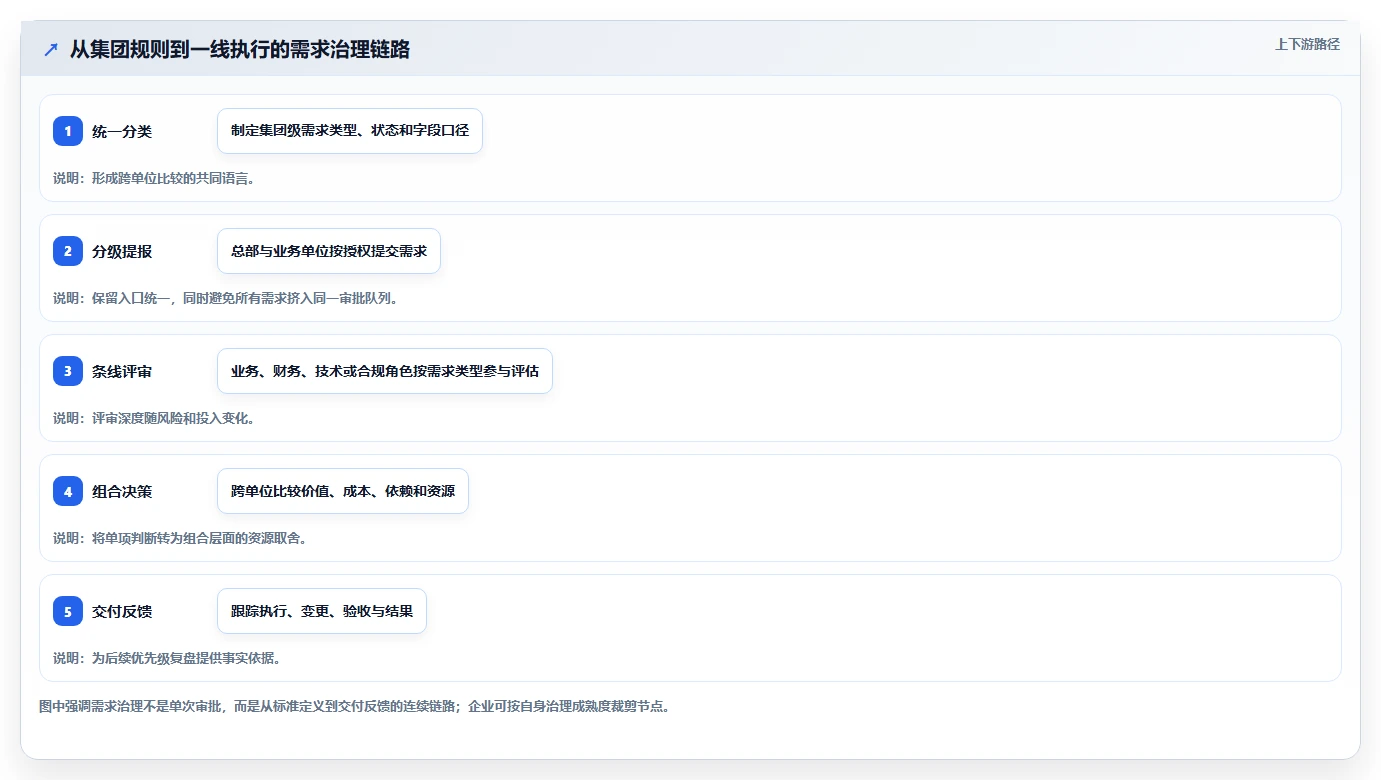Click step number badge 4
The width and height of the screenshot is (1381, 780).
coord(68,491)
